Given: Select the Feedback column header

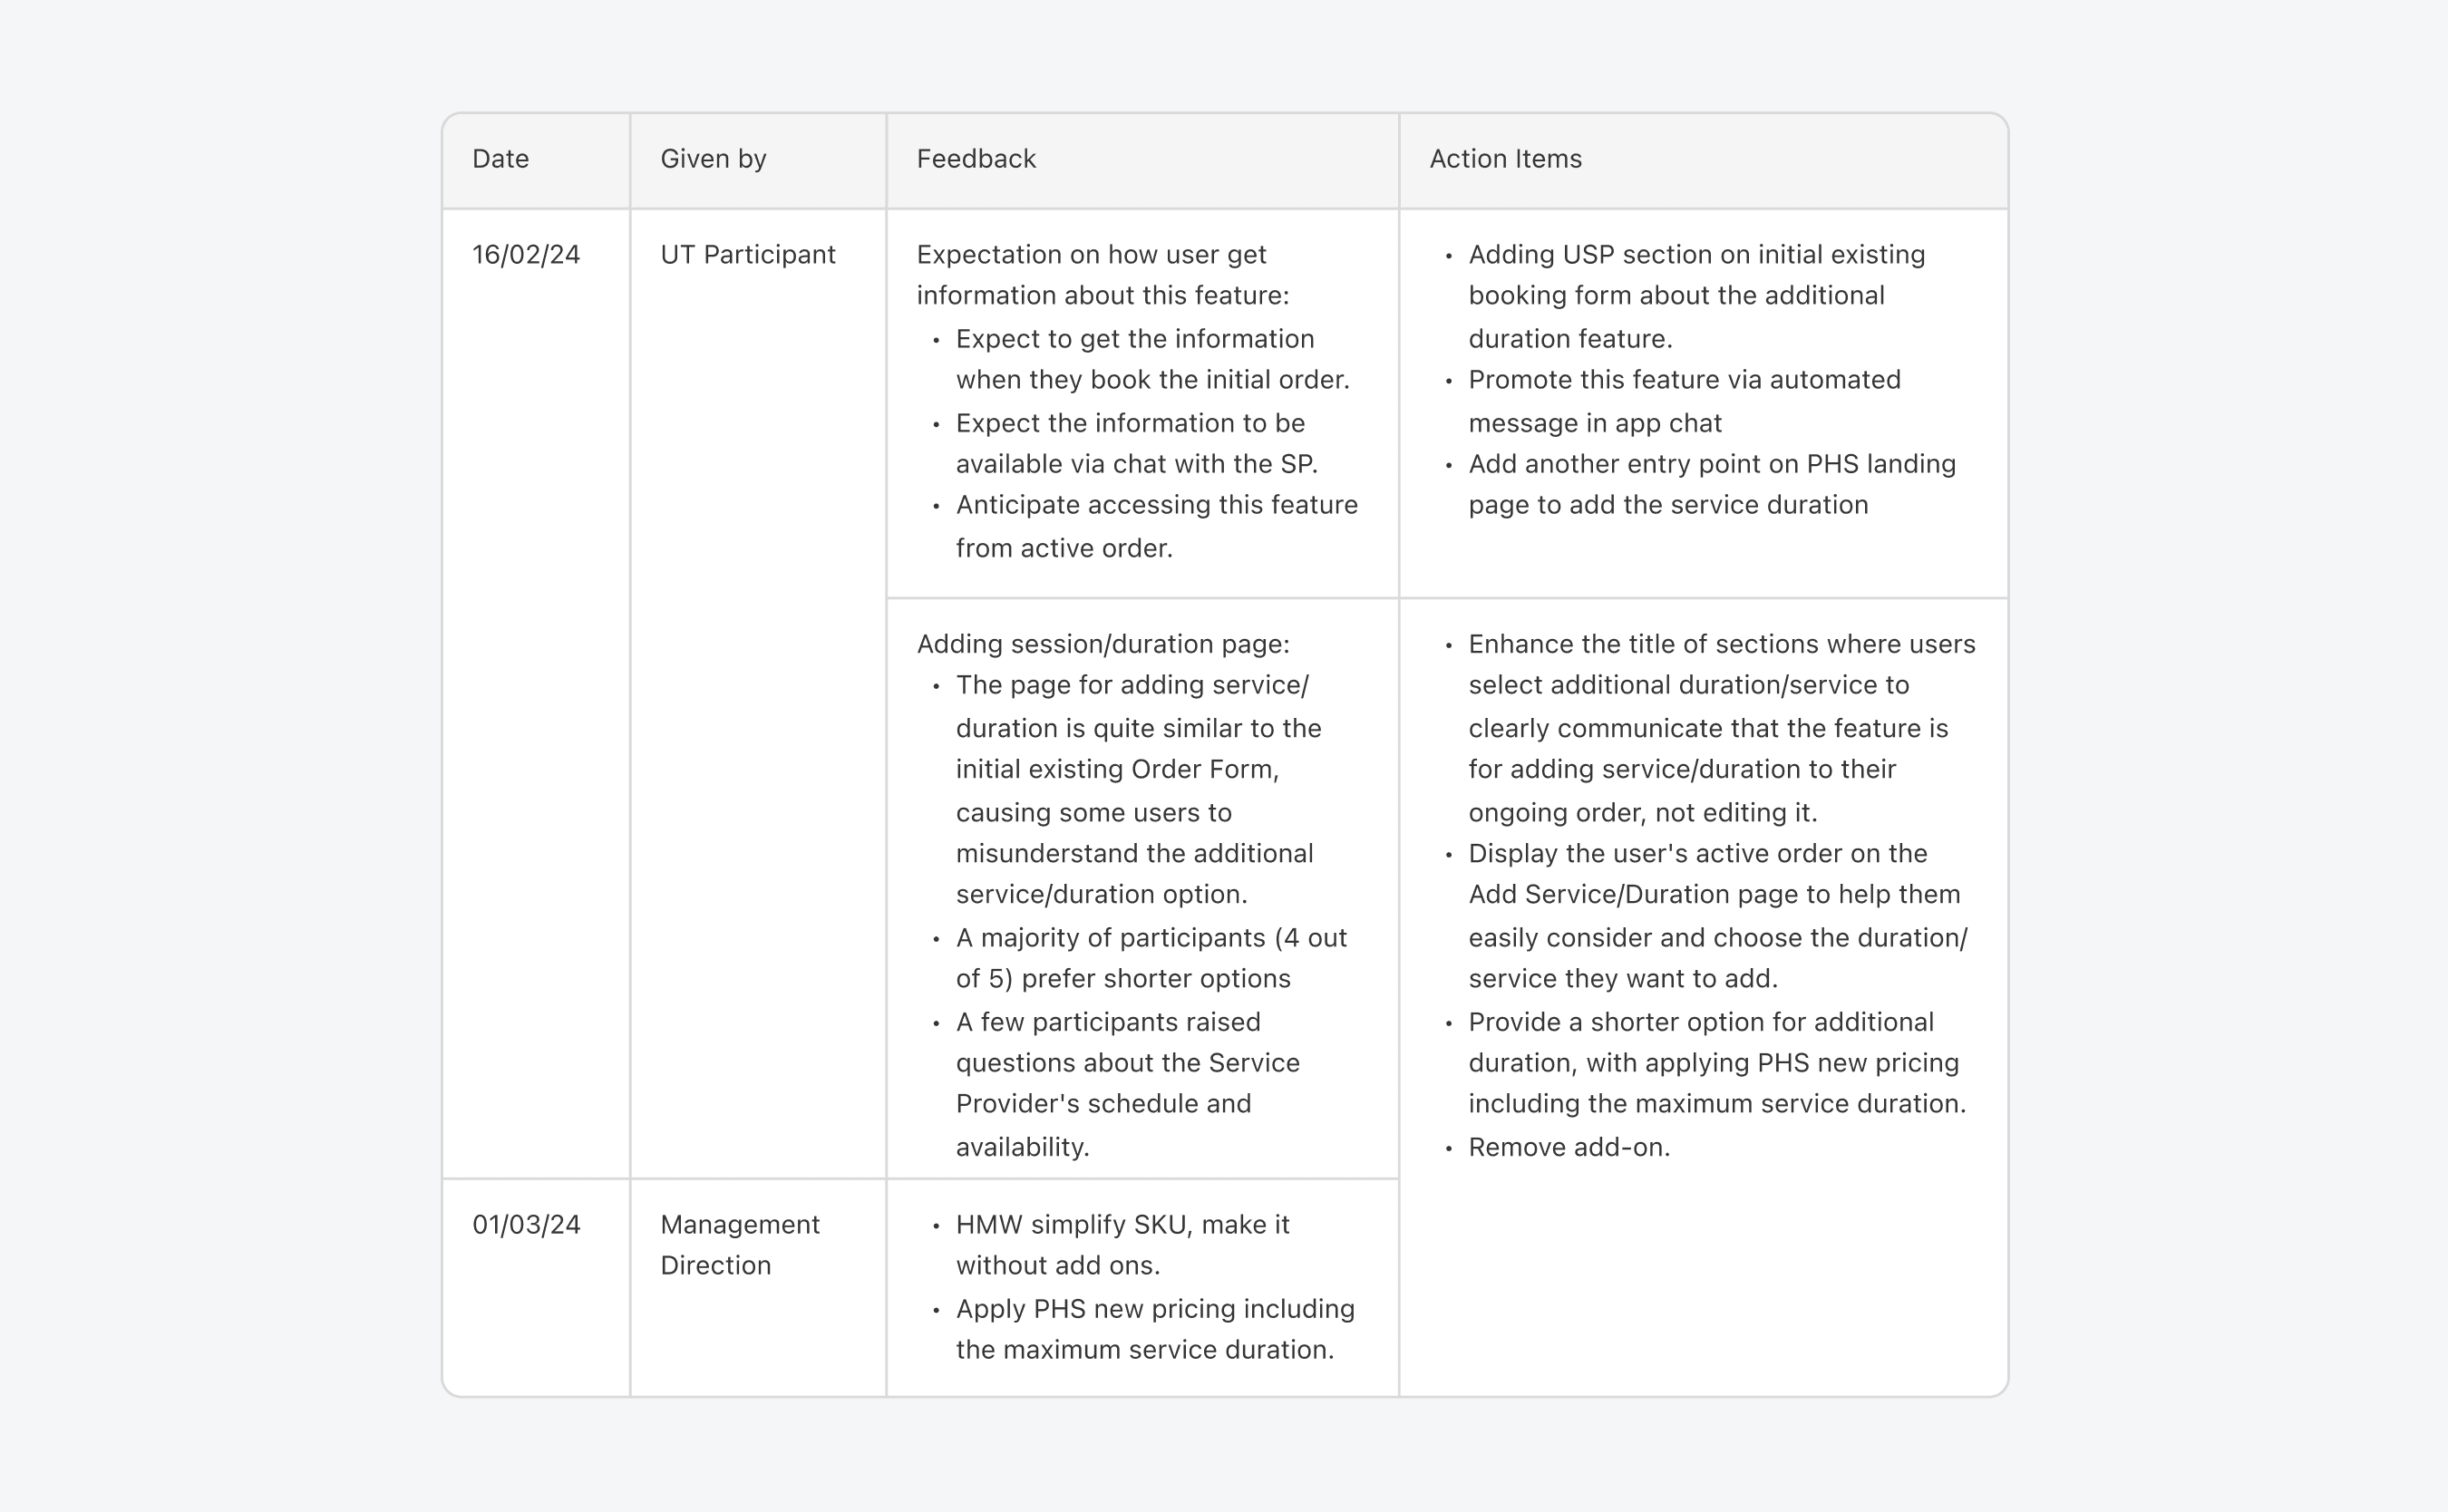Looking at the screenshot, I should 976,159.
